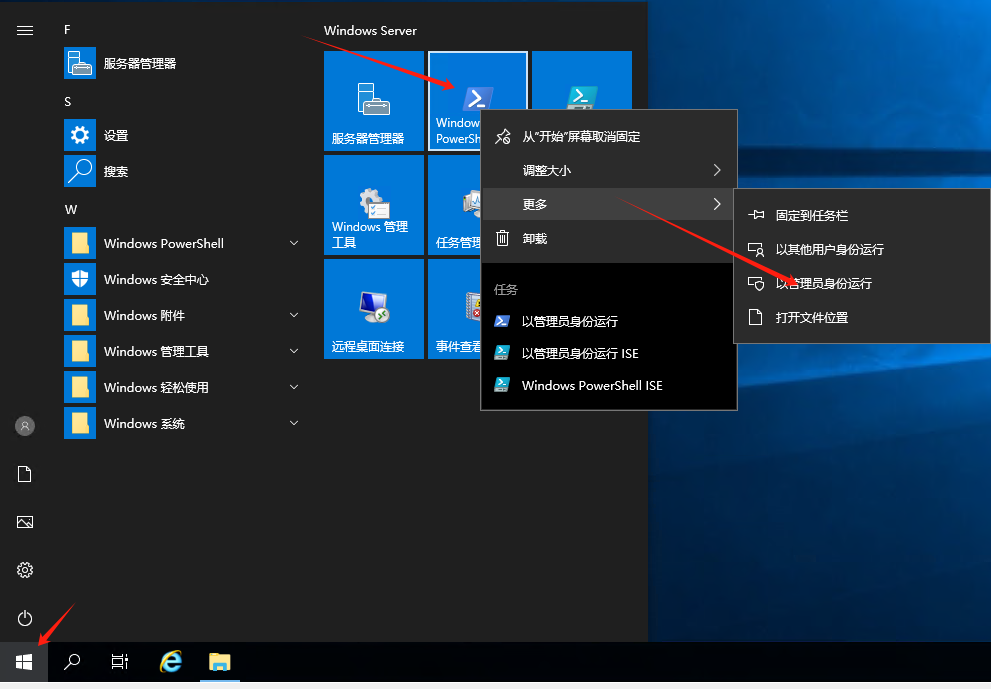Select 打开文件位置
Viewport: 991px width, 689px height.
[x=862, y=318]
